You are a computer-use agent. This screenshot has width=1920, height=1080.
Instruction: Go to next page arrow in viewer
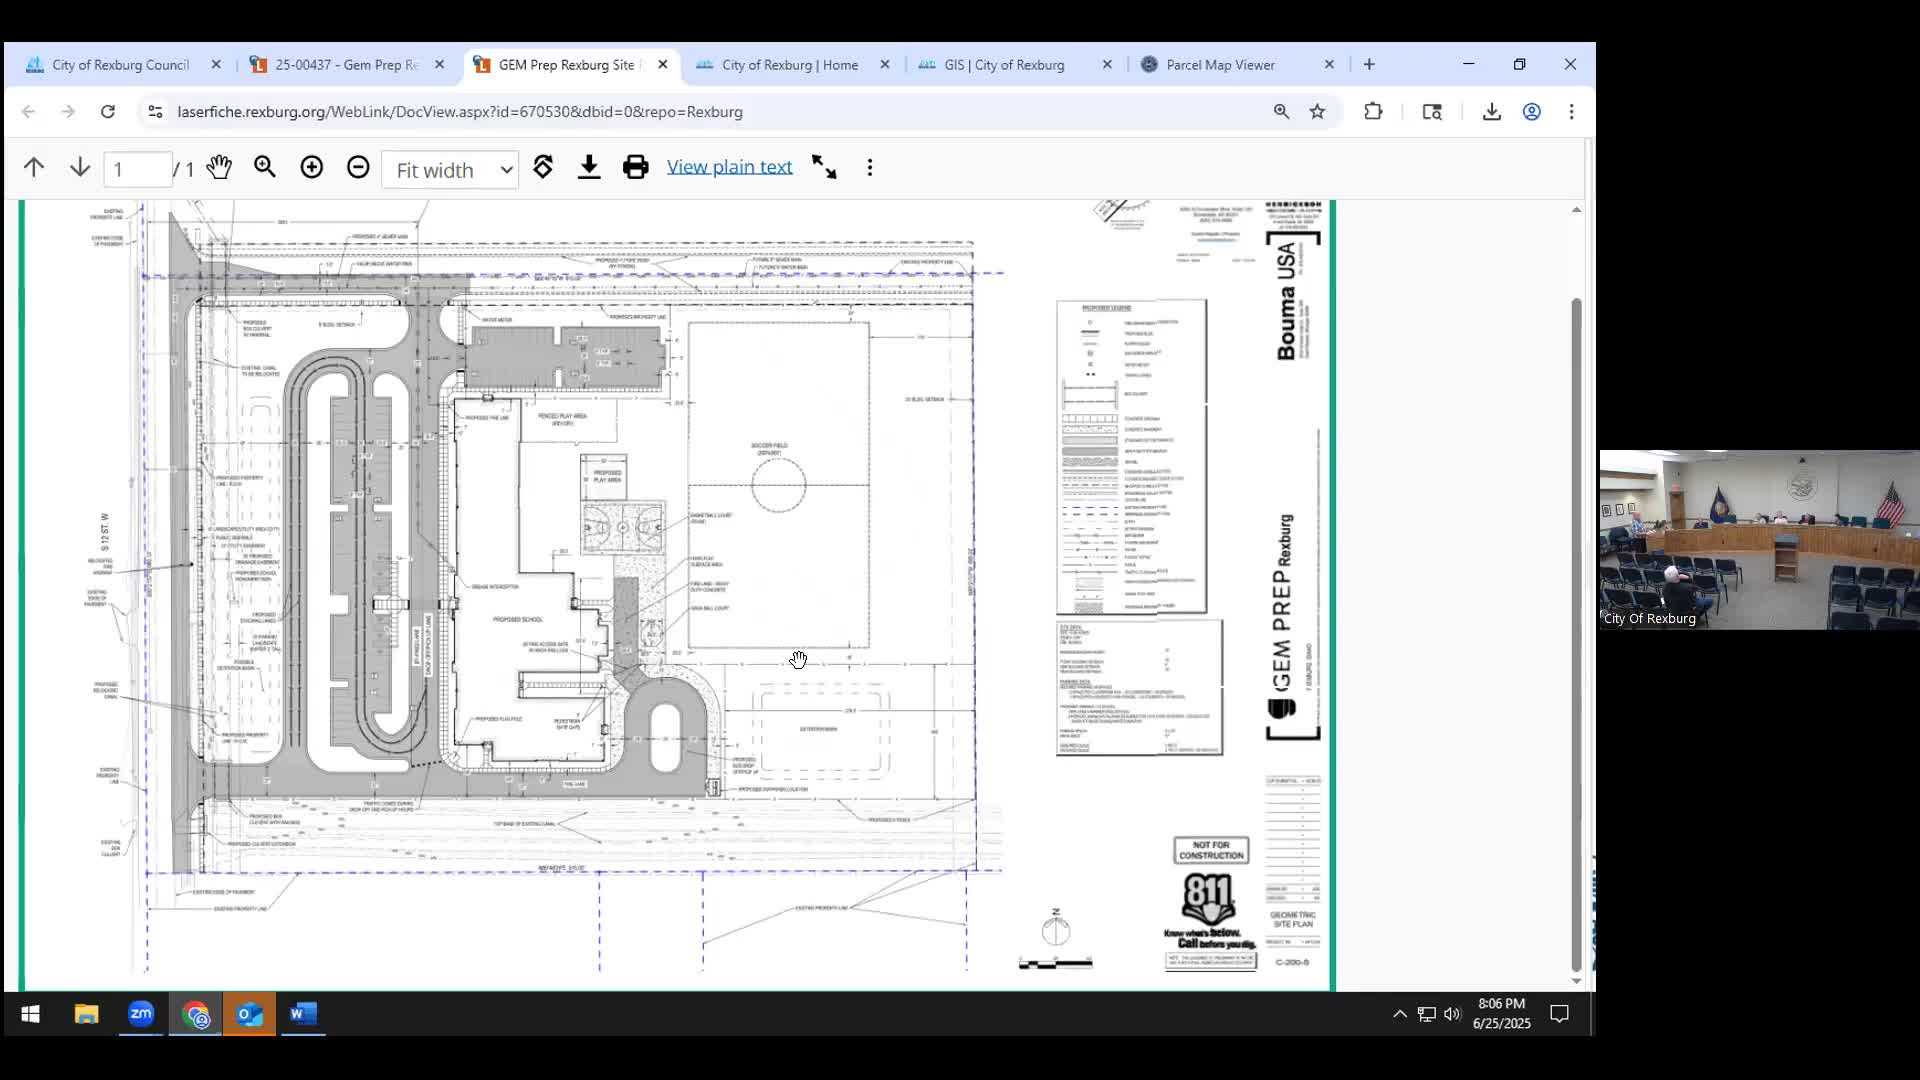point(80,167)
